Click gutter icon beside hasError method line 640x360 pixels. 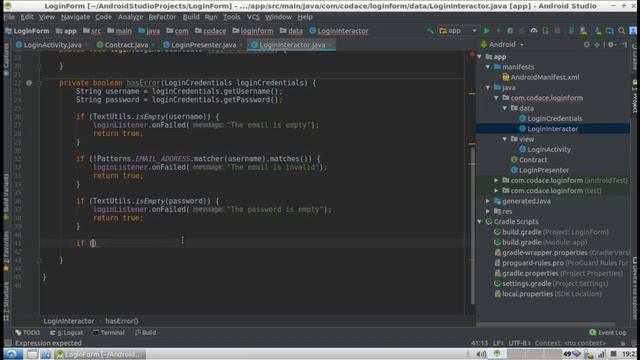pos(29,83)
